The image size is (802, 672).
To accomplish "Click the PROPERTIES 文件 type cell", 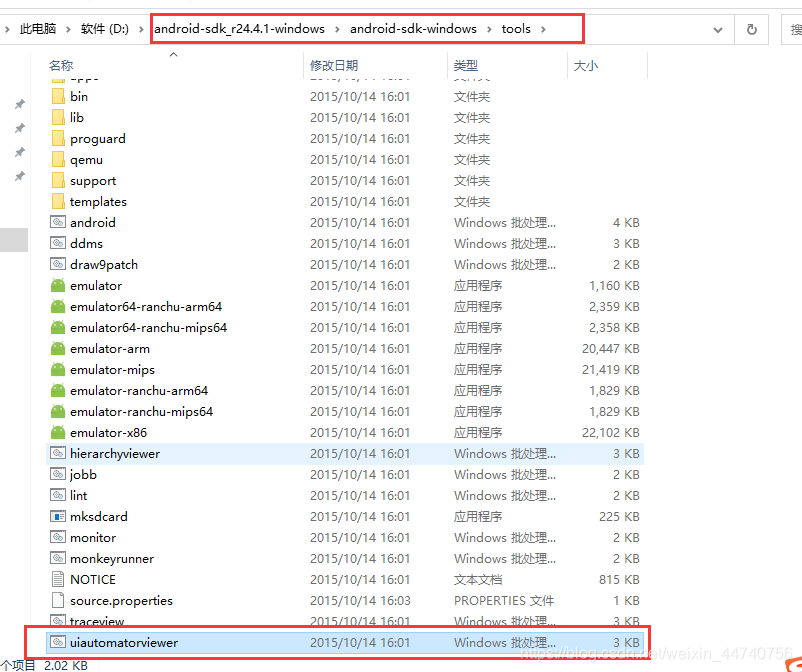I will [504, 600].
